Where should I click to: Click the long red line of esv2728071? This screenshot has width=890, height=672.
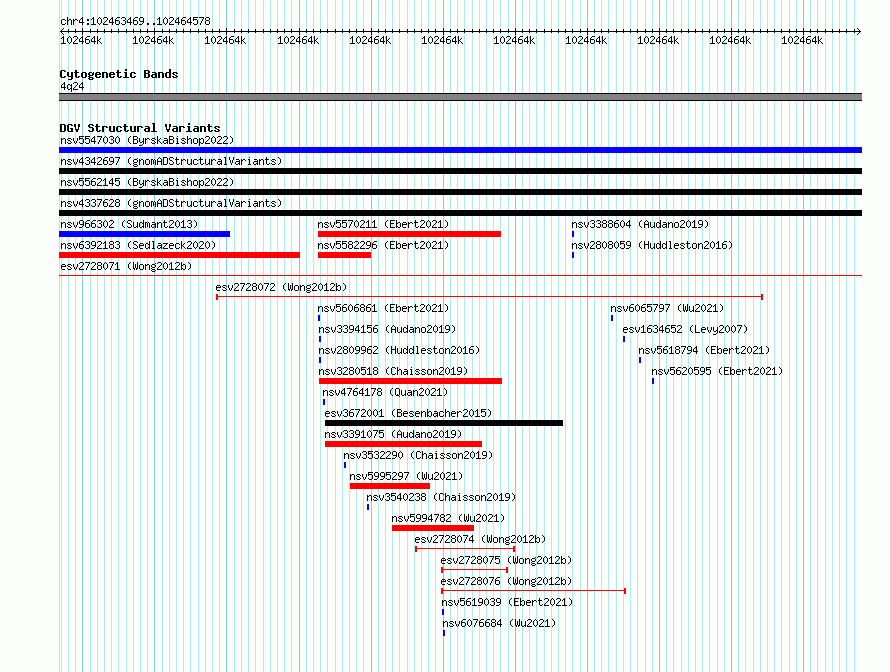click(x=460, y=276)
